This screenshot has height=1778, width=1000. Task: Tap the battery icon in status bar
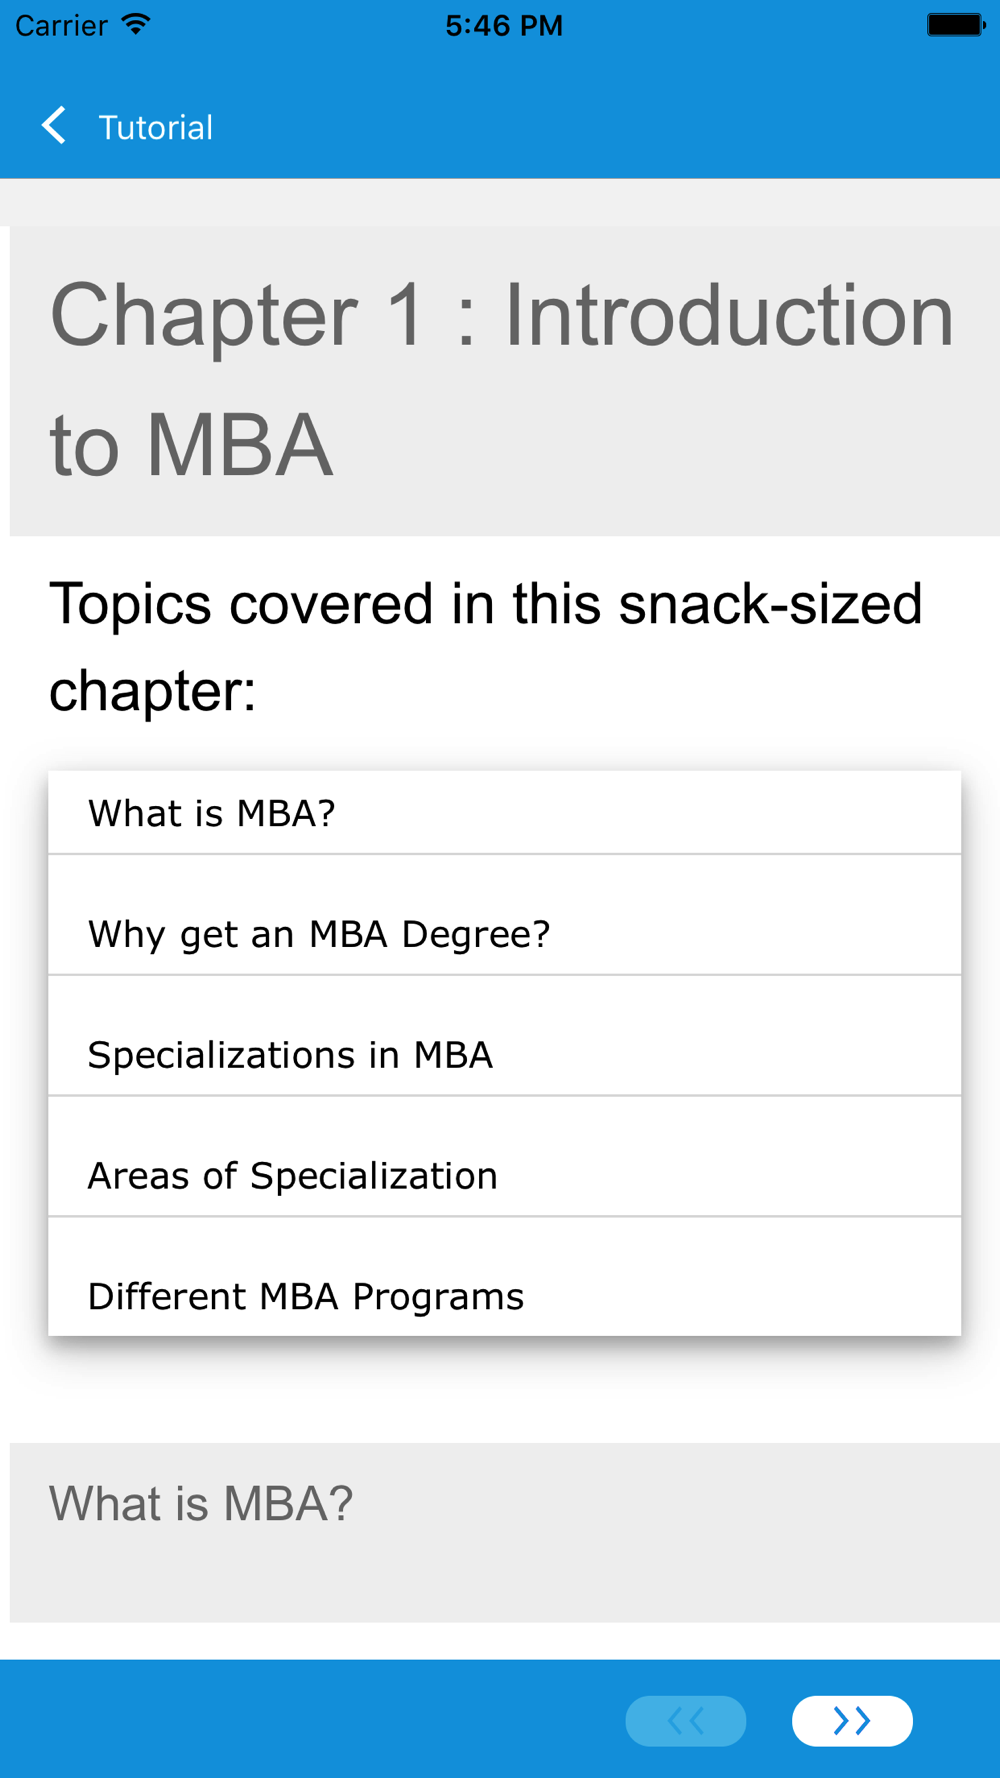pos(956,24)
